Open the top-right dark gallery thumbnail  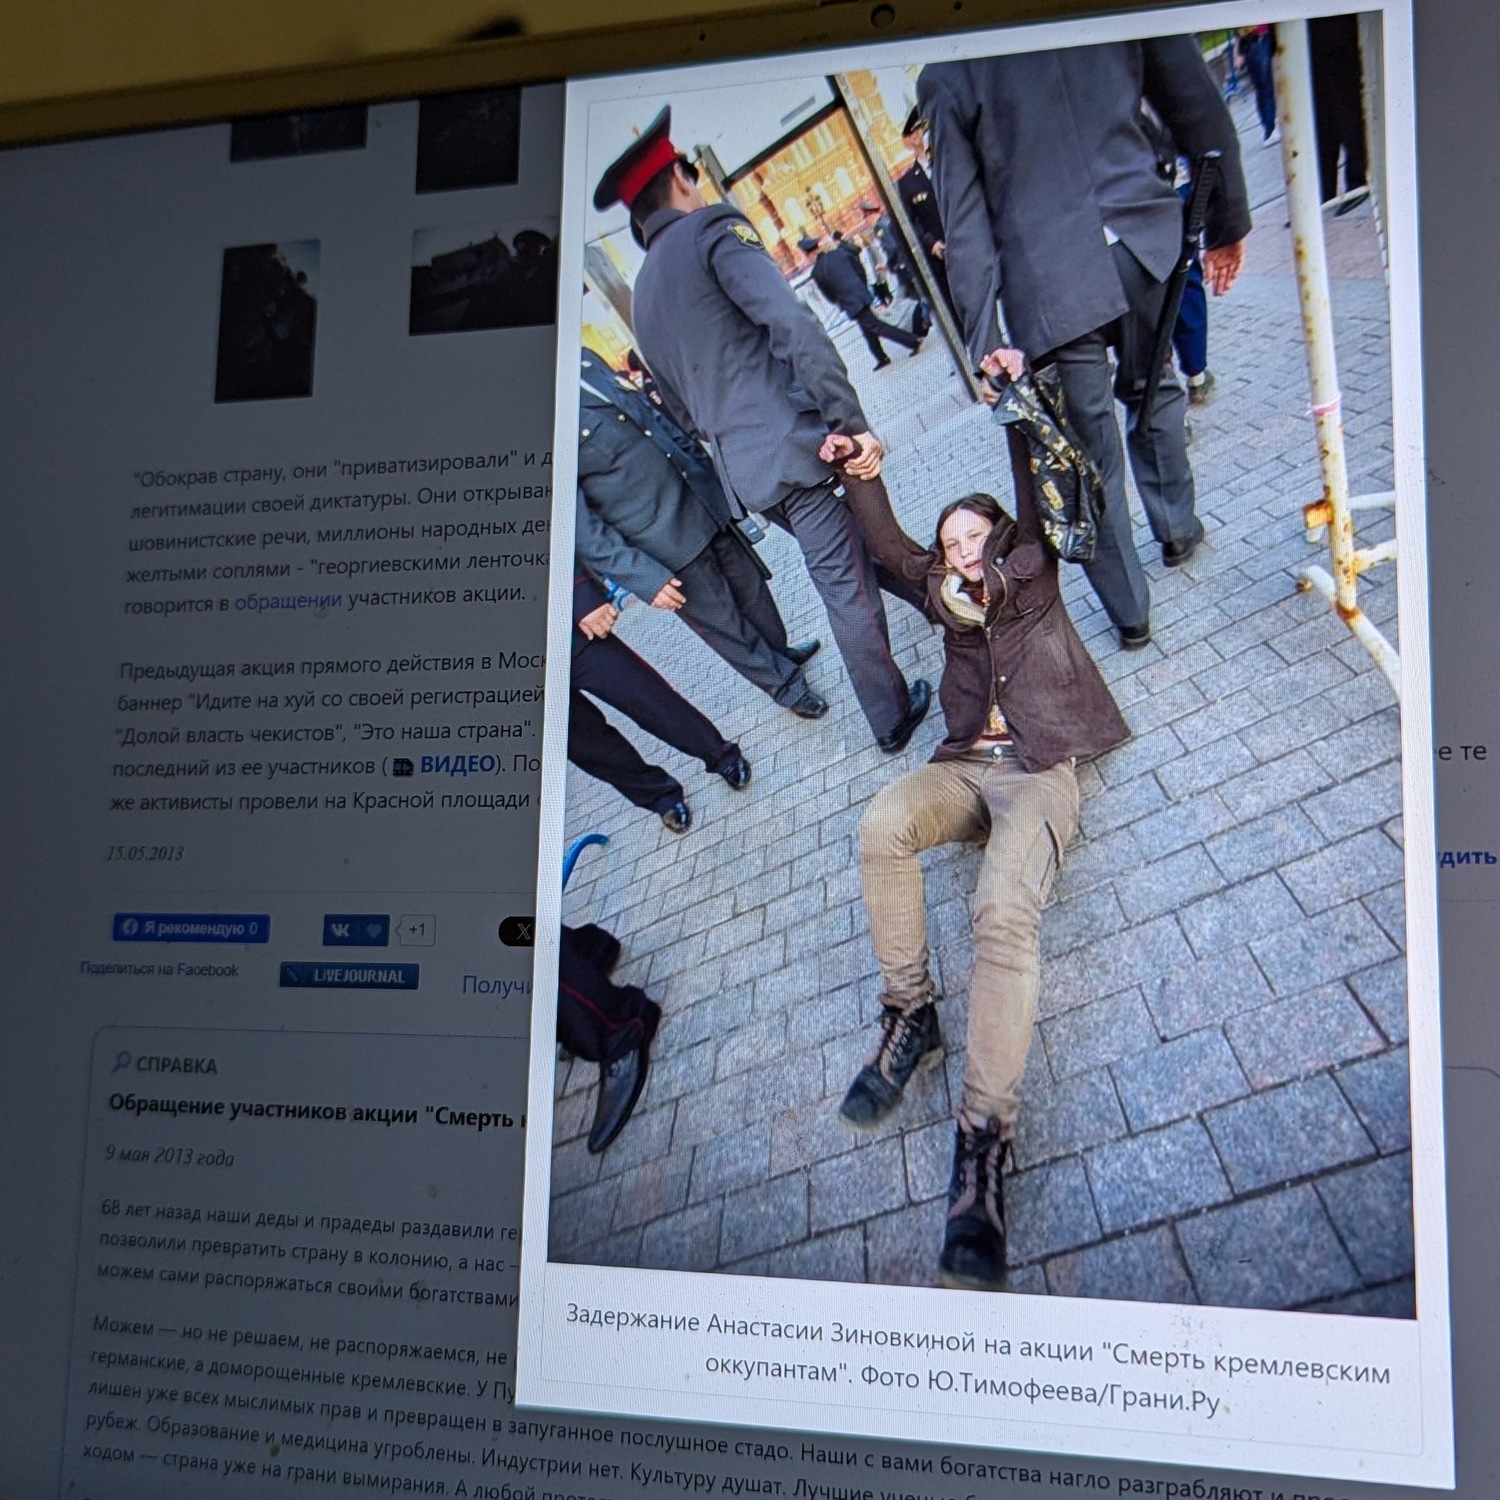click(x=467, y=138)
